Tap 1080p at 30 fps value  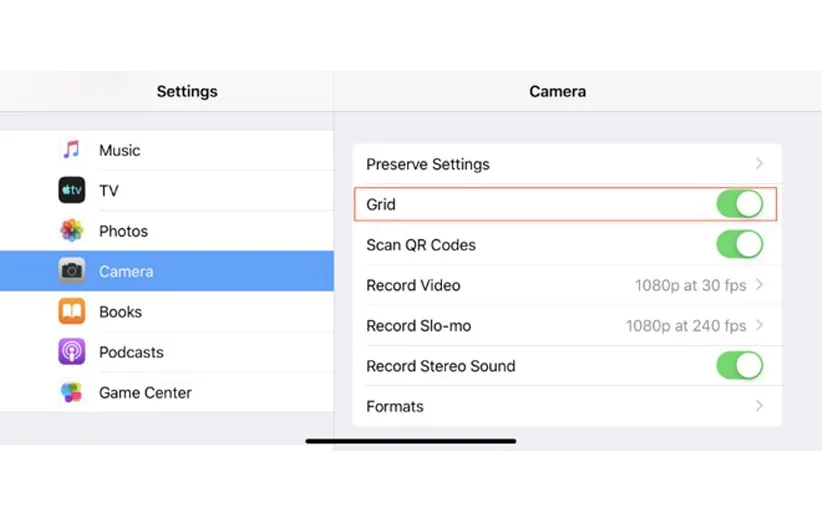click(x=690, y=285)
